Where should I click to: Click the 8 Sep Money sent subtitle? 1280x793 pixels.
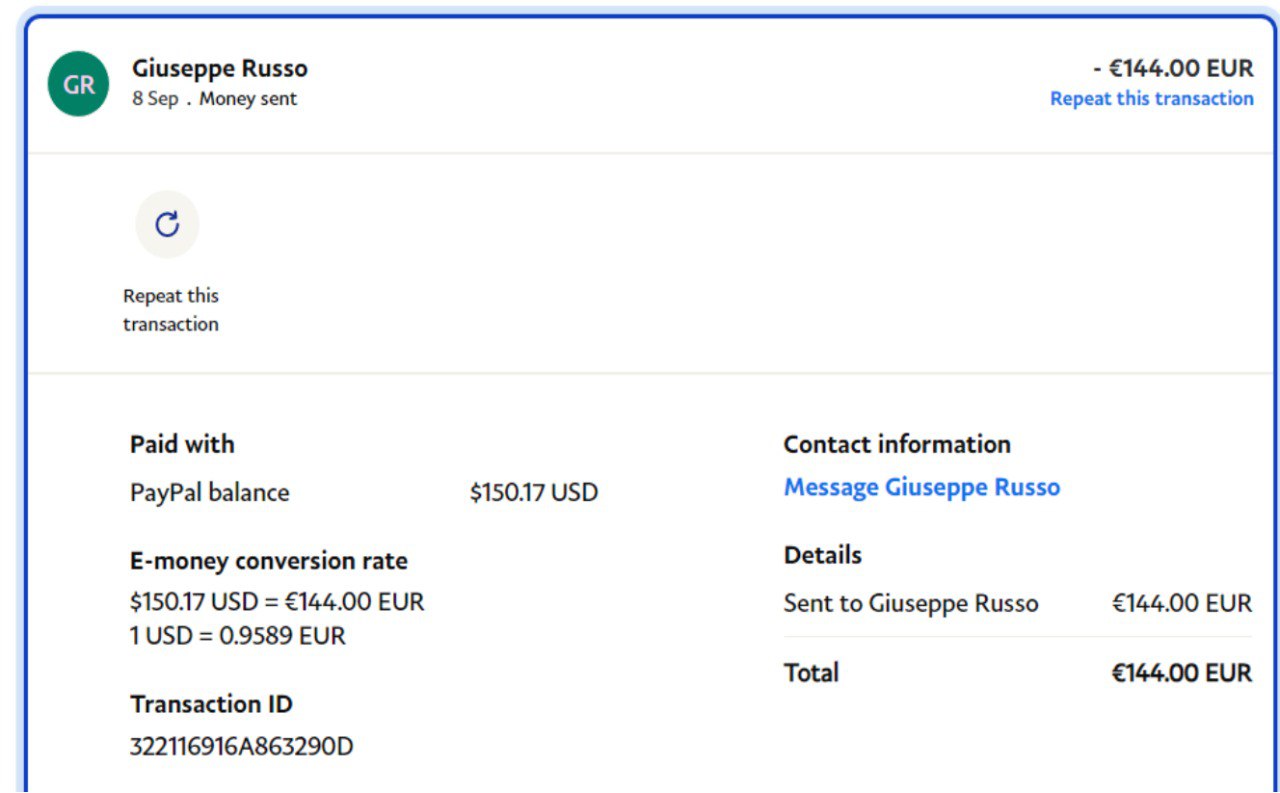(214, 98)
